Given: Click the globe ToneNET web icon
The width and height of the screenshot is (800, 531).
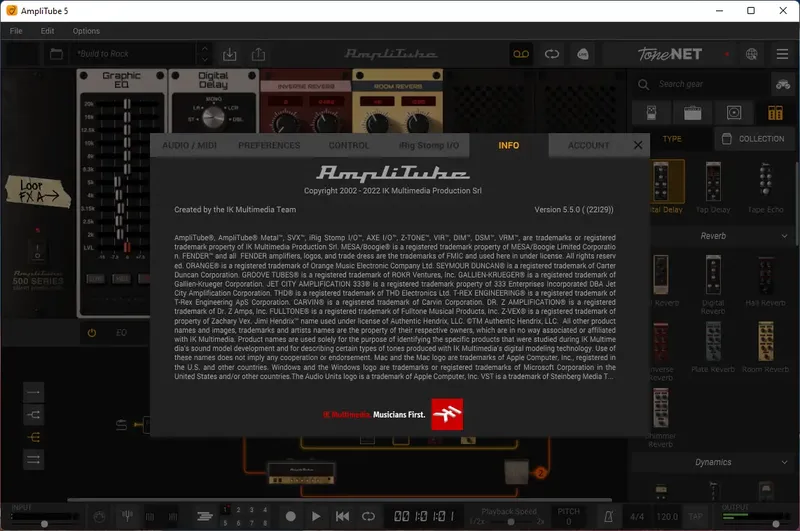Looking at the screenshot, I should [x=752, y=54].
